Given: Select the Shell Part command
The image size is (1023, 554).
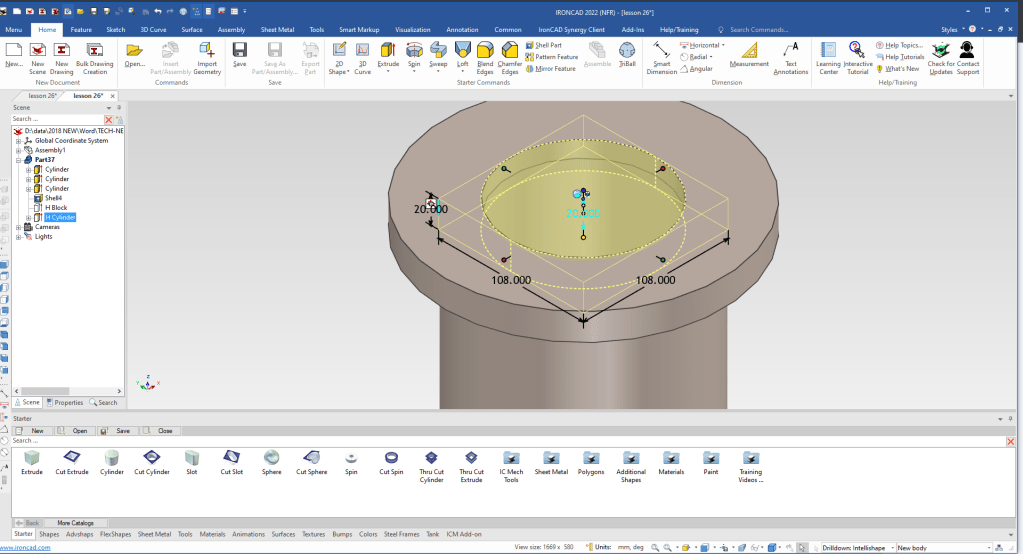Looking at the screenshot, I should coord(549,45).
